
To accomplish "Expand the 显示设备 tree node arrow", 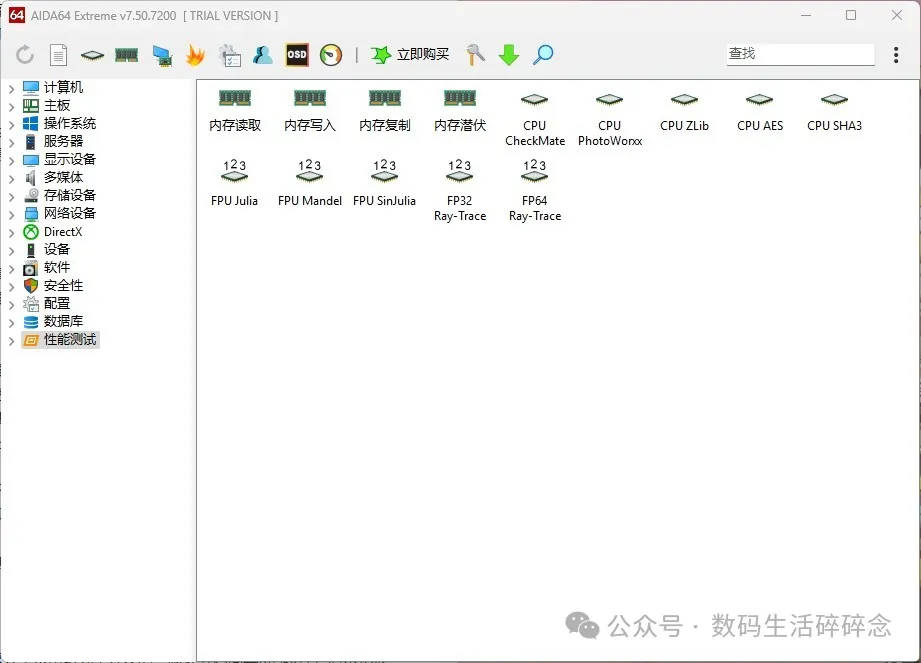I will 11,160.
